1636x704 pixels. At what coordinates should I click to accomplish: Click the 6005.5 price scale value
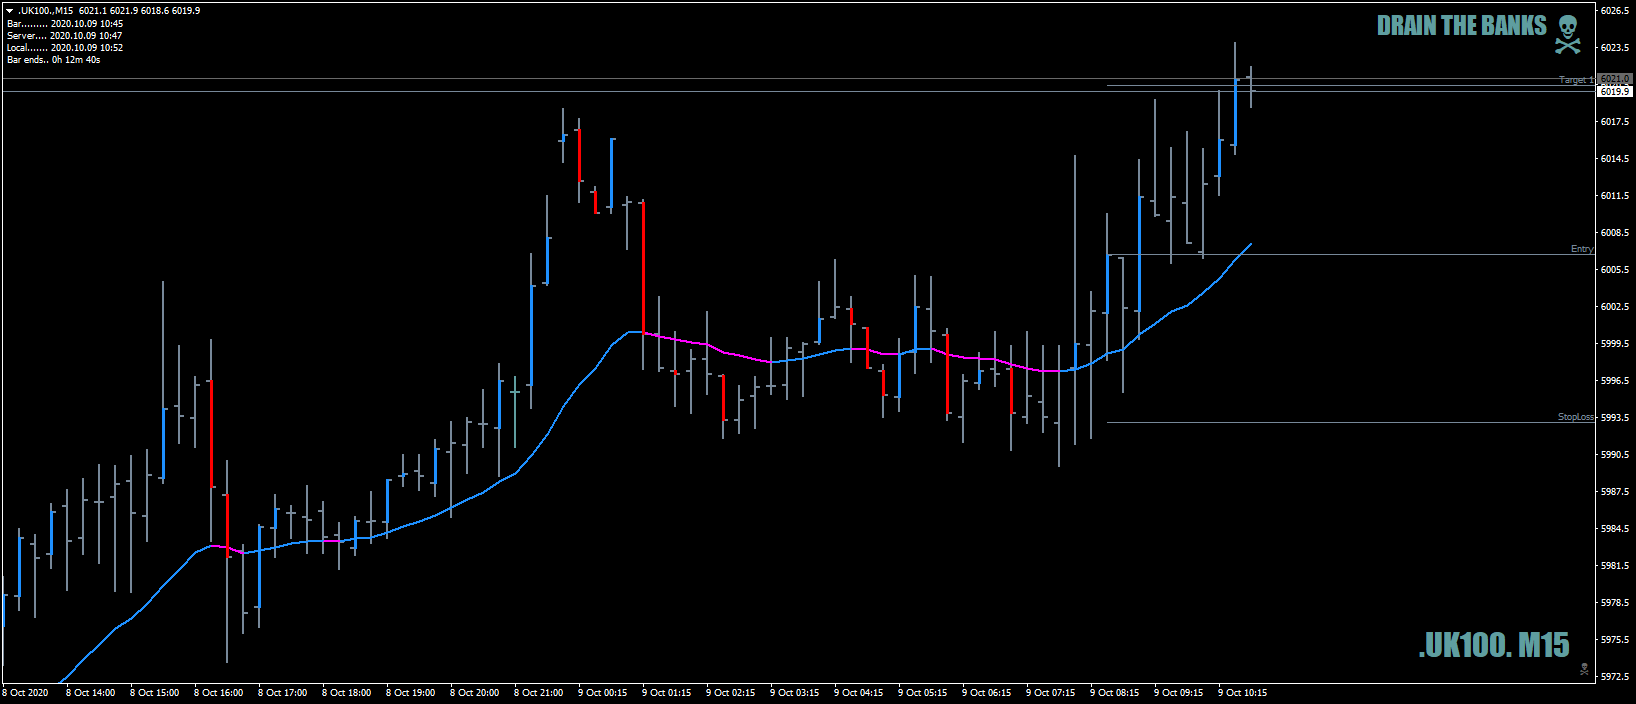tap(1614, 269)
